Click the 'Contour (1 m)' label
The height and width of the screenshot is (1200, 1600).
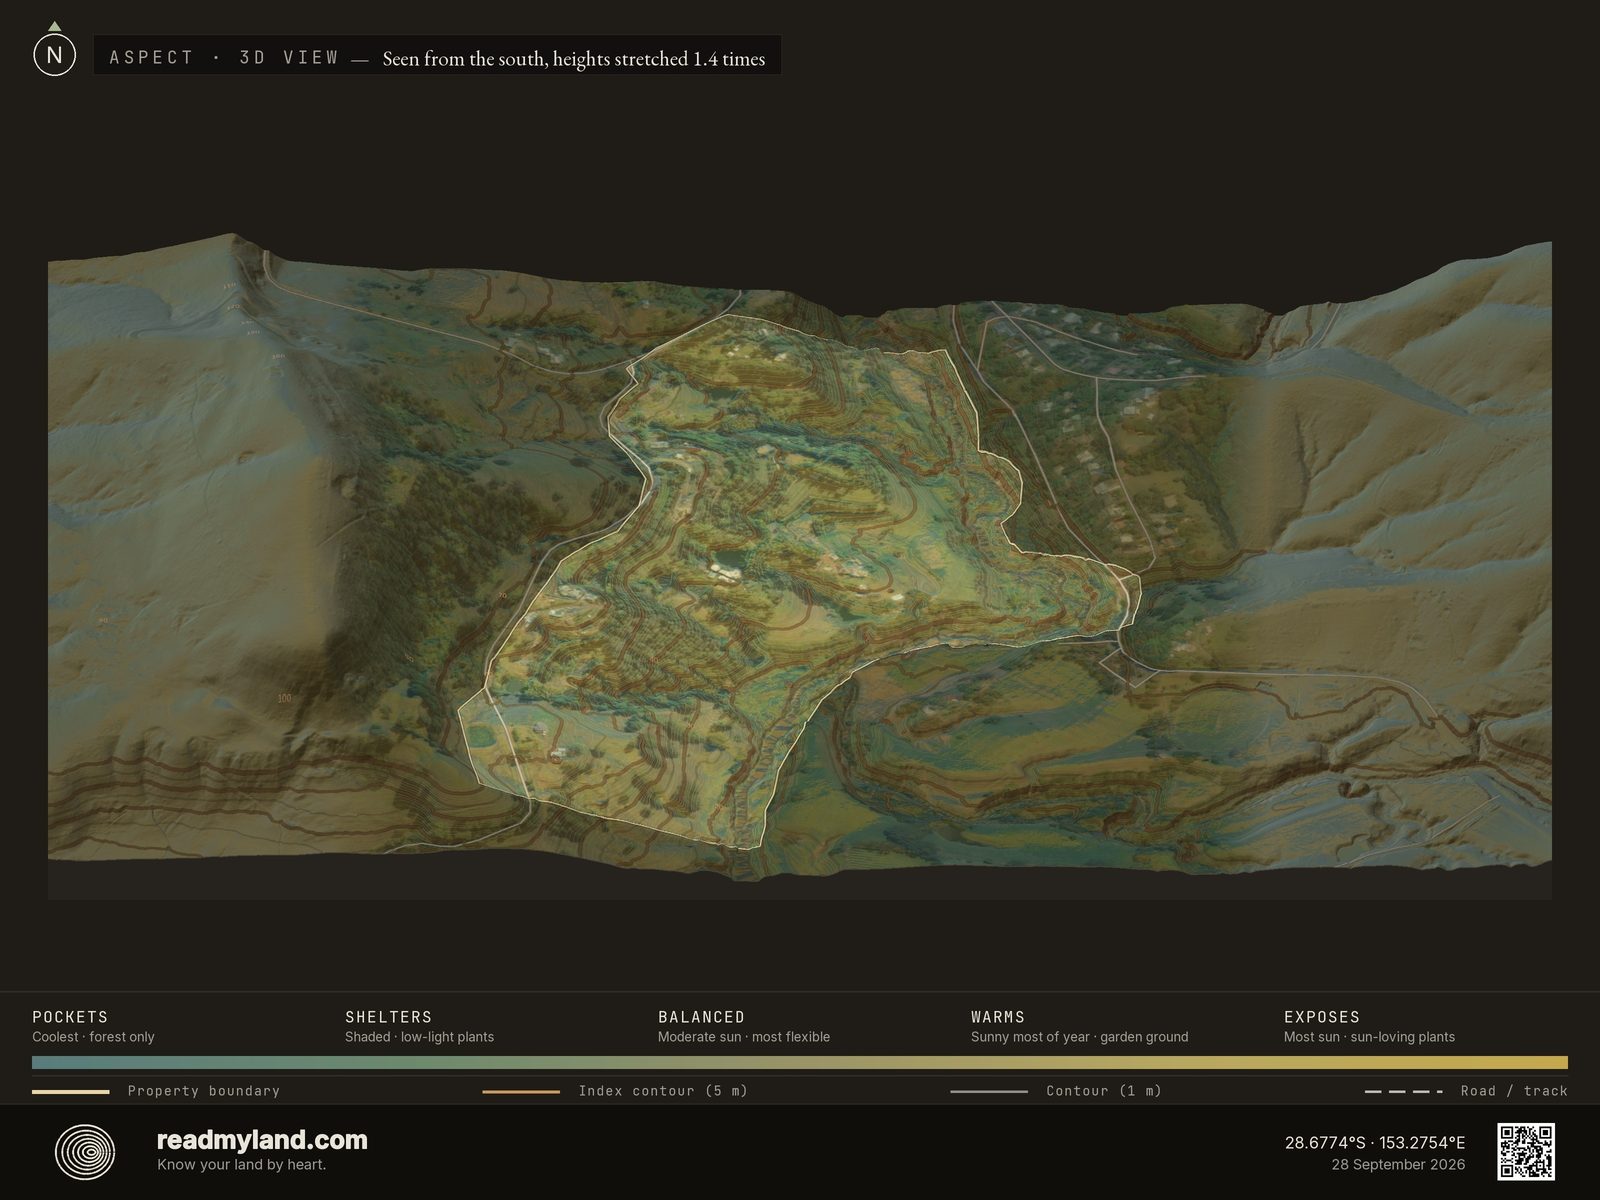[x=1104, y=1091]
